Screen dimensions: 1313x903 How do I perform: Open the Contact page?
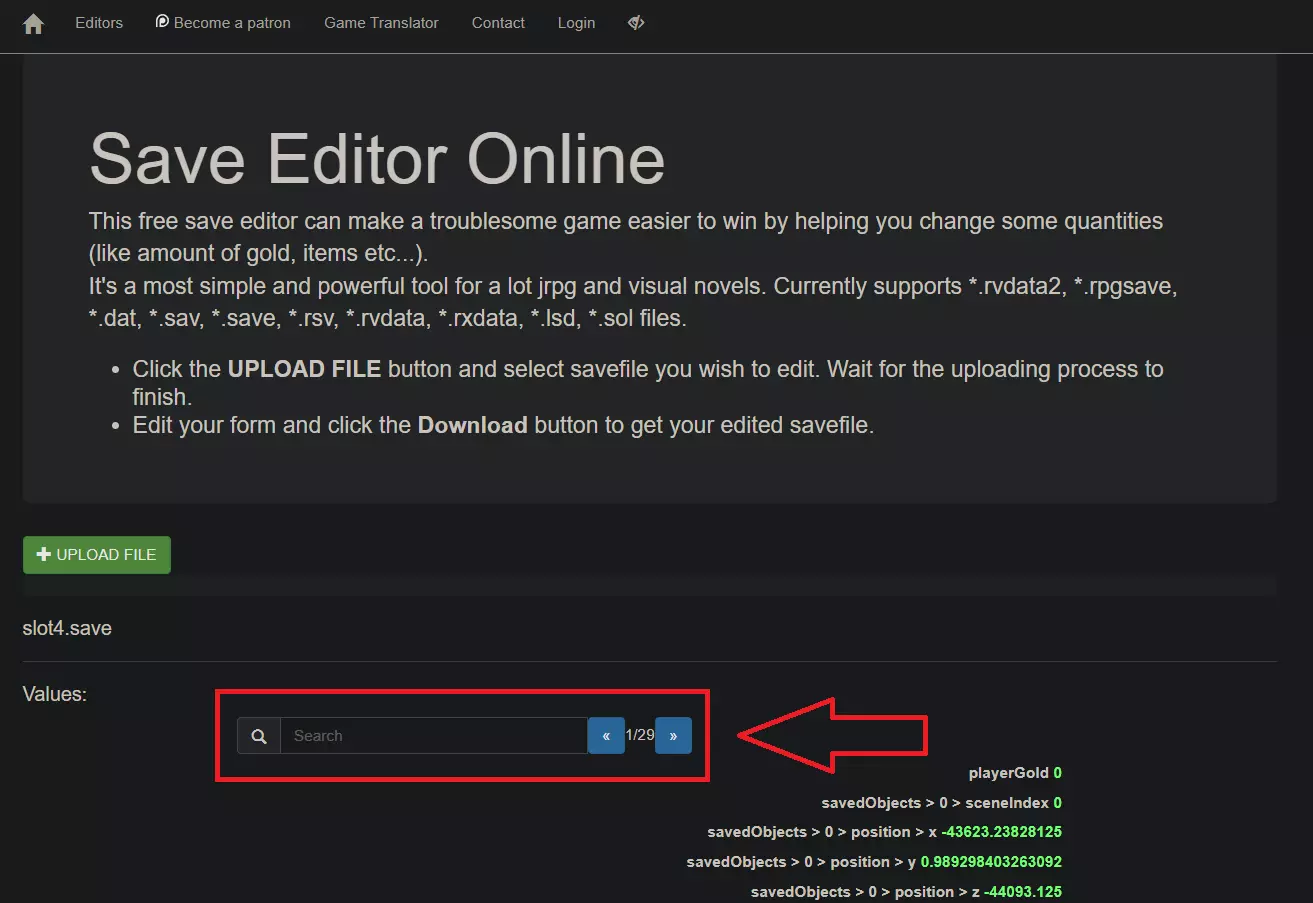(498, 23)
